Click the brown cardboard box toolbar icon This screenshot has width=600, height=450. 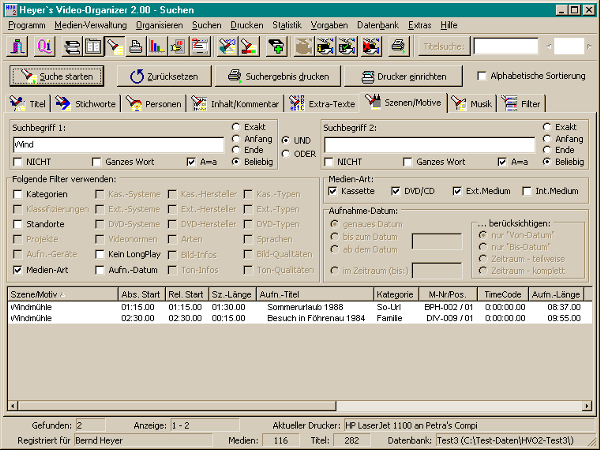coord(306,46)
